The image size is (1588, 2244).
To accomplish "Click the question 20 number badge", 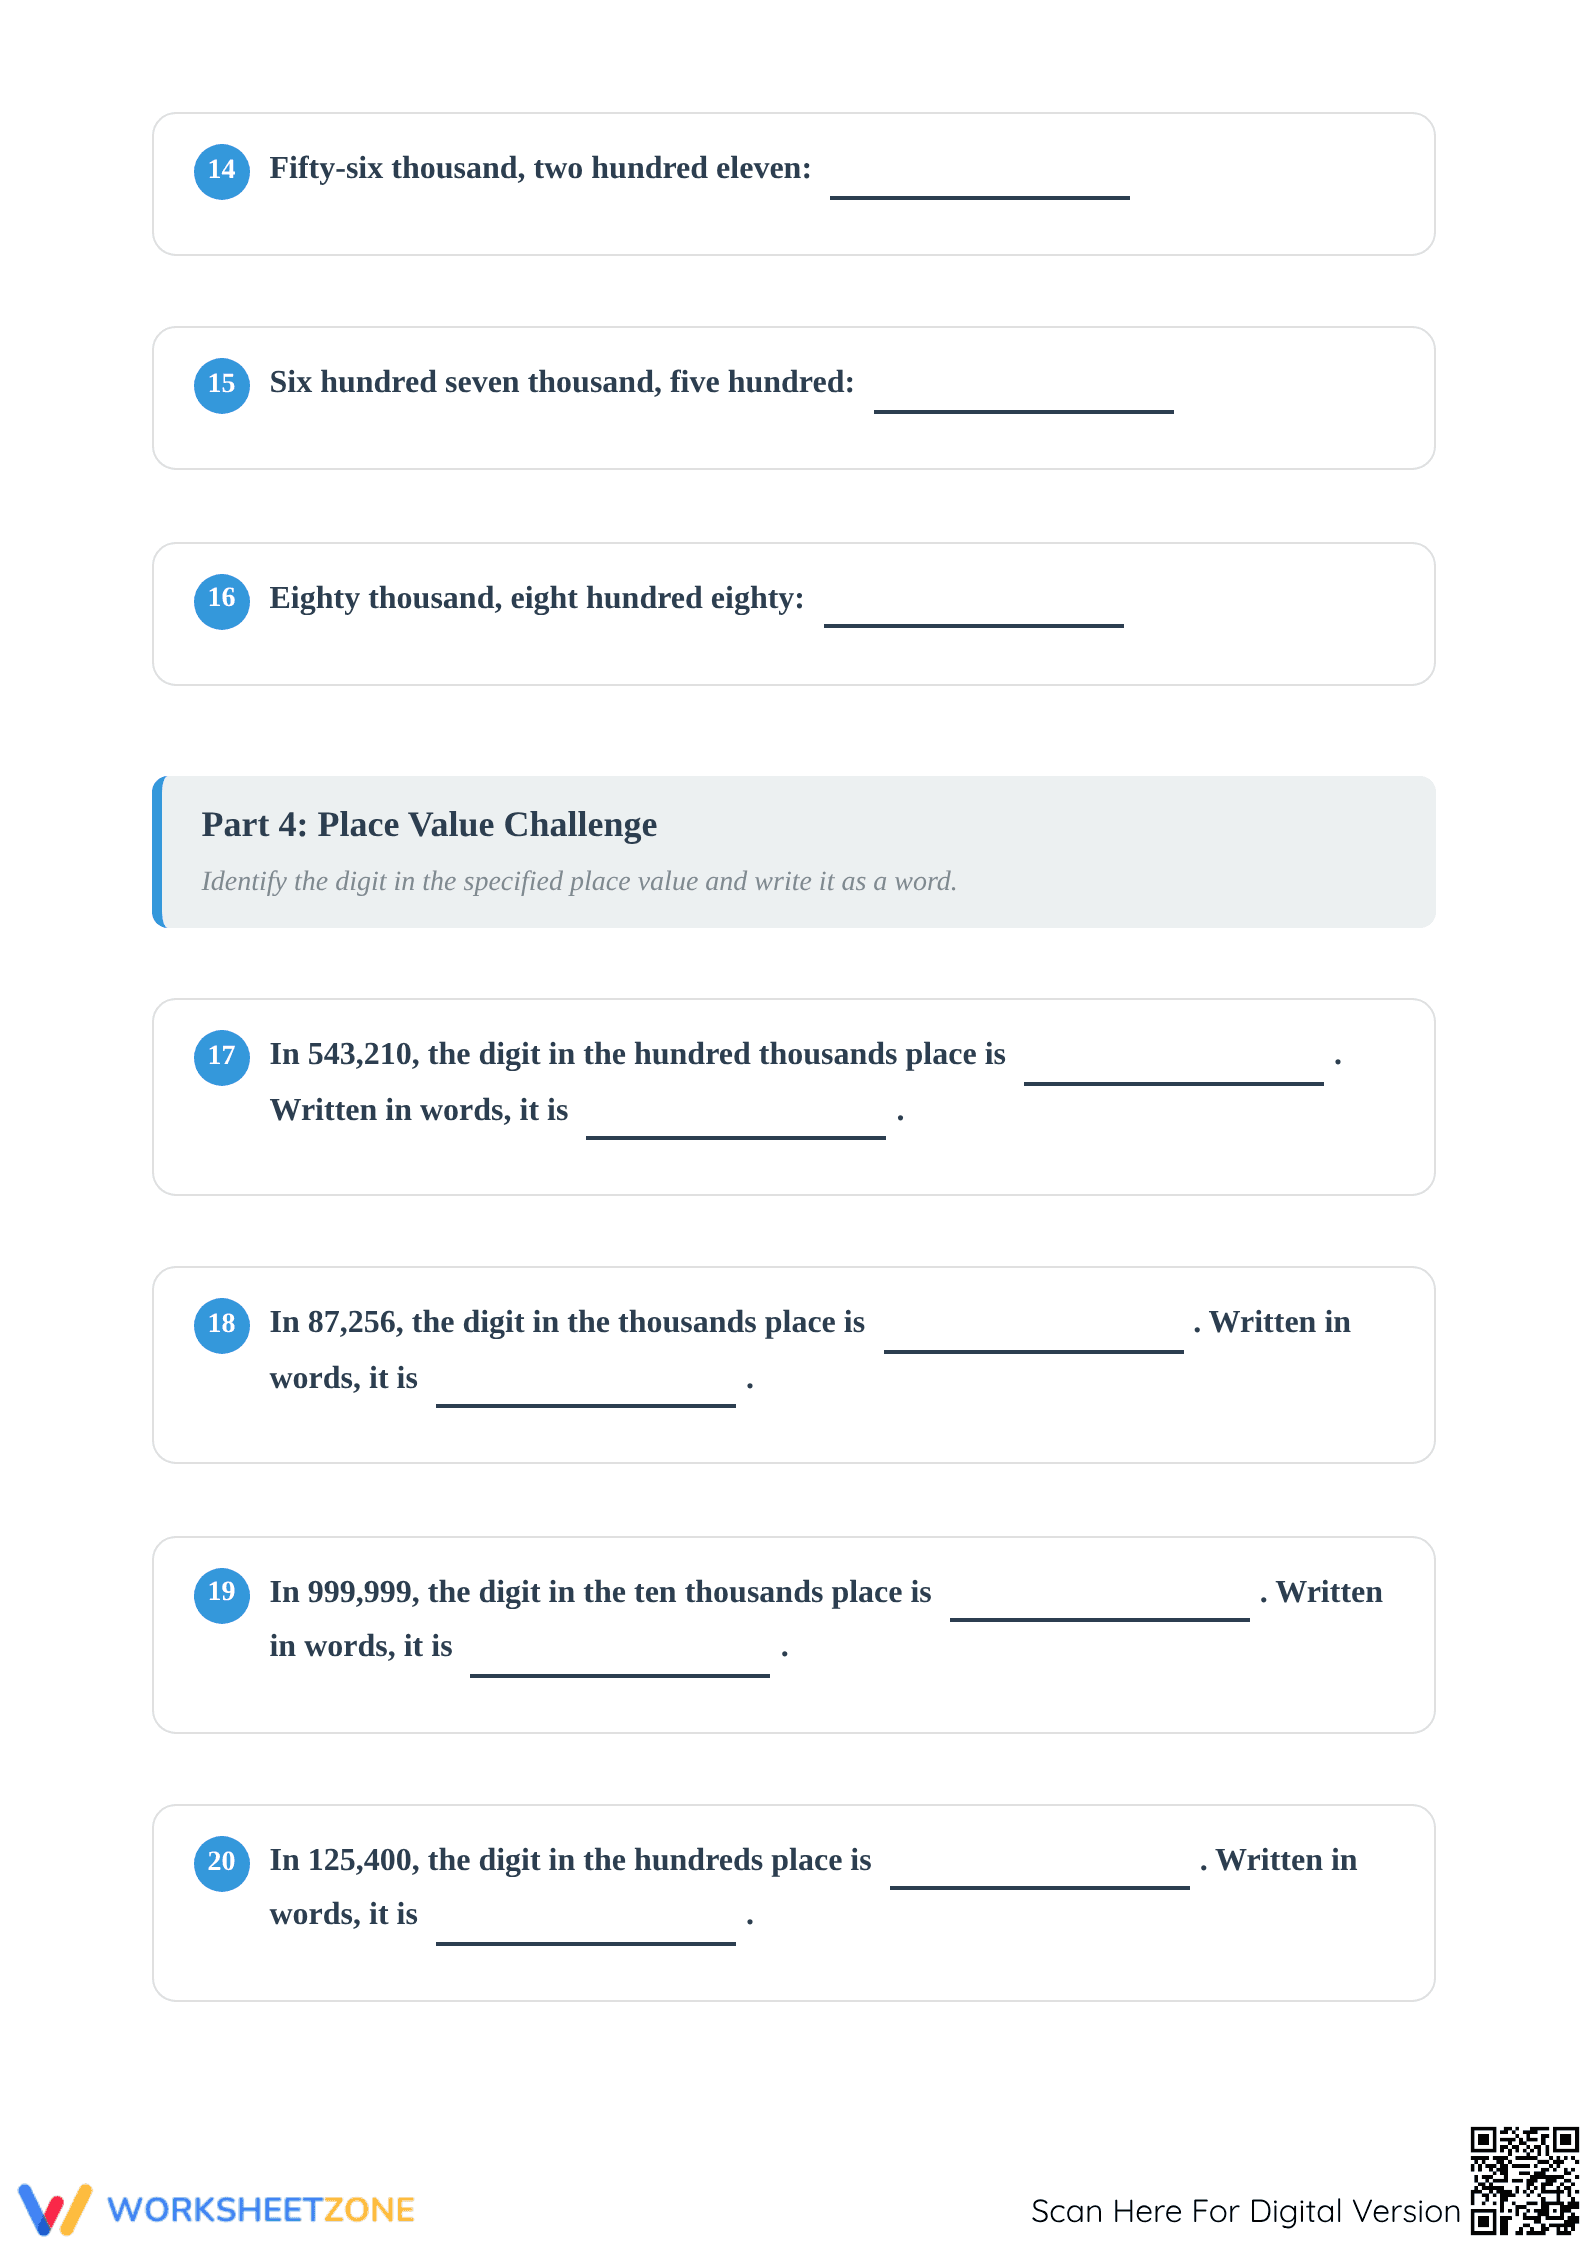I will coord(221,1863).
